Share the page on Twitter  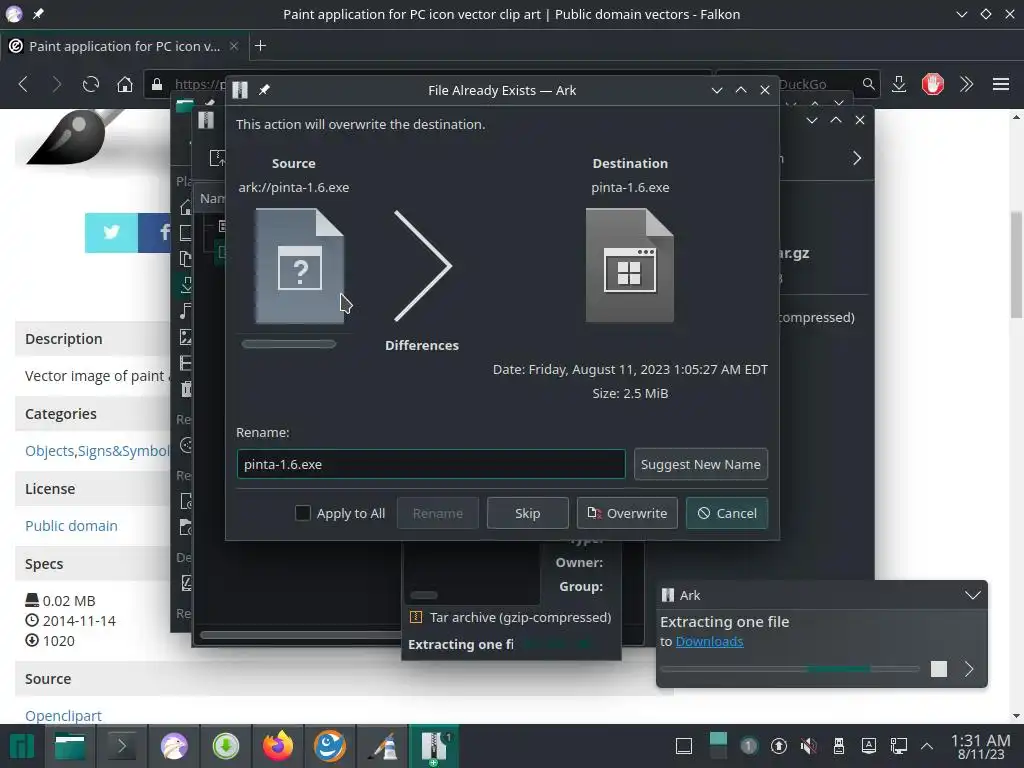coord(112,232)
